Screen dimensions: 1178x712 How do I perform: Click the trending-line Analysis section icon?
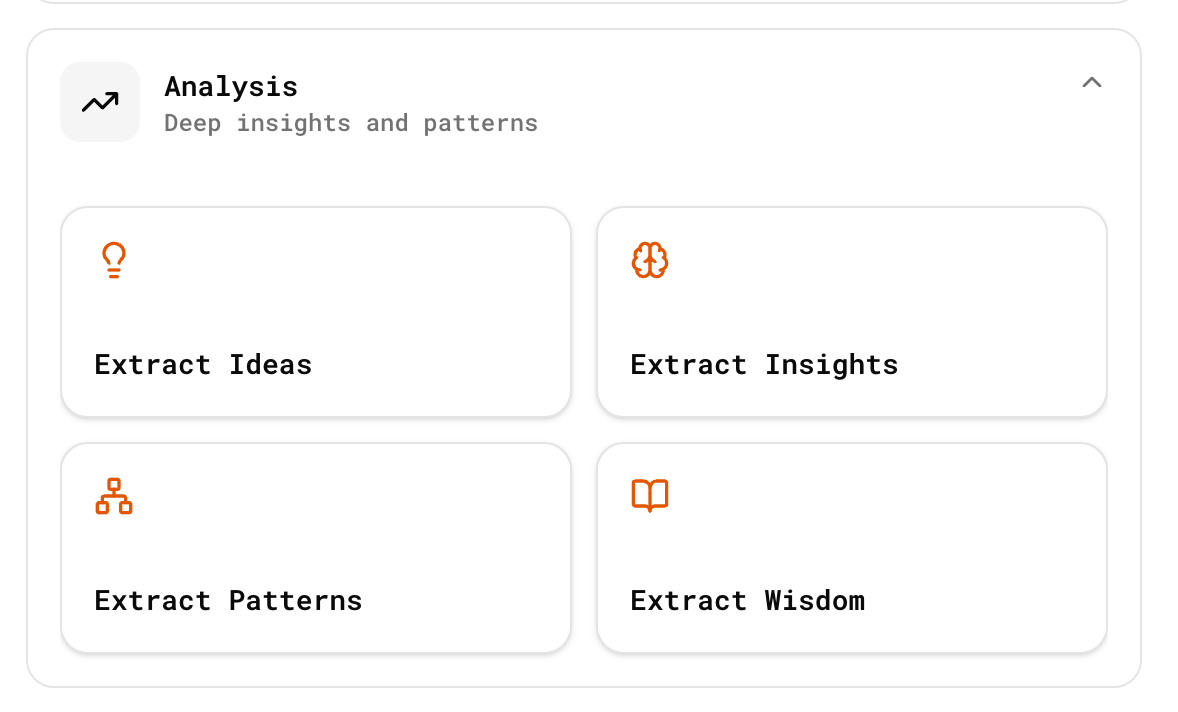pyautogui.click(x=100, y=101)
